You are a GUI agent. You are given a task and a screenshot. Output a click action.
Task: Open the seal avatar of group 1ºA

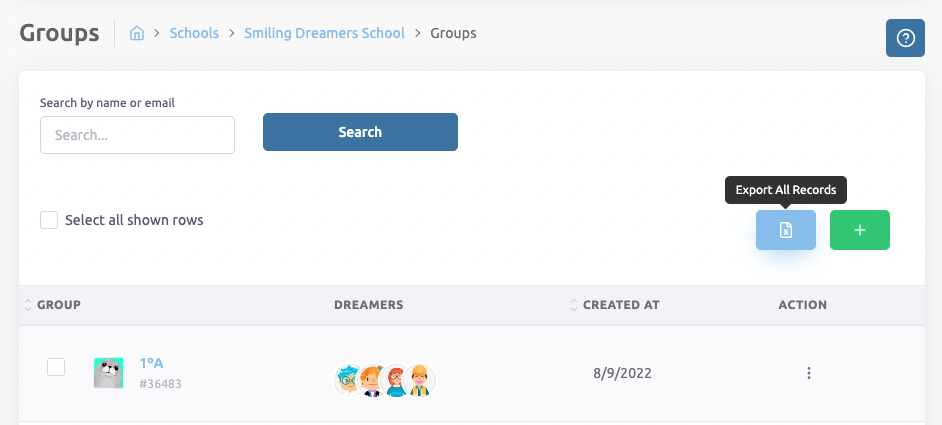coord(109,373)
